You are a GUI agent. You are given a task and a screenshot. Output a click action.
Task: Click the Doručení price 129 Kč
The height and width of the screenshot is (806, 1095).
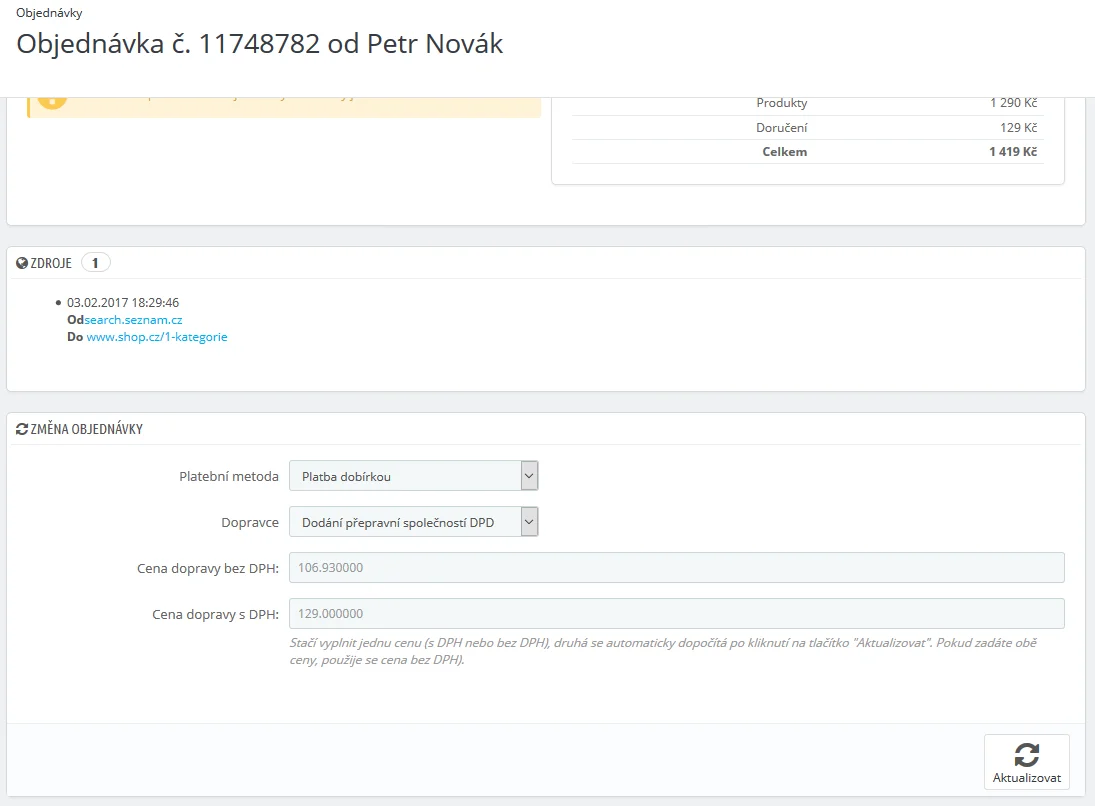point(1018,128)
